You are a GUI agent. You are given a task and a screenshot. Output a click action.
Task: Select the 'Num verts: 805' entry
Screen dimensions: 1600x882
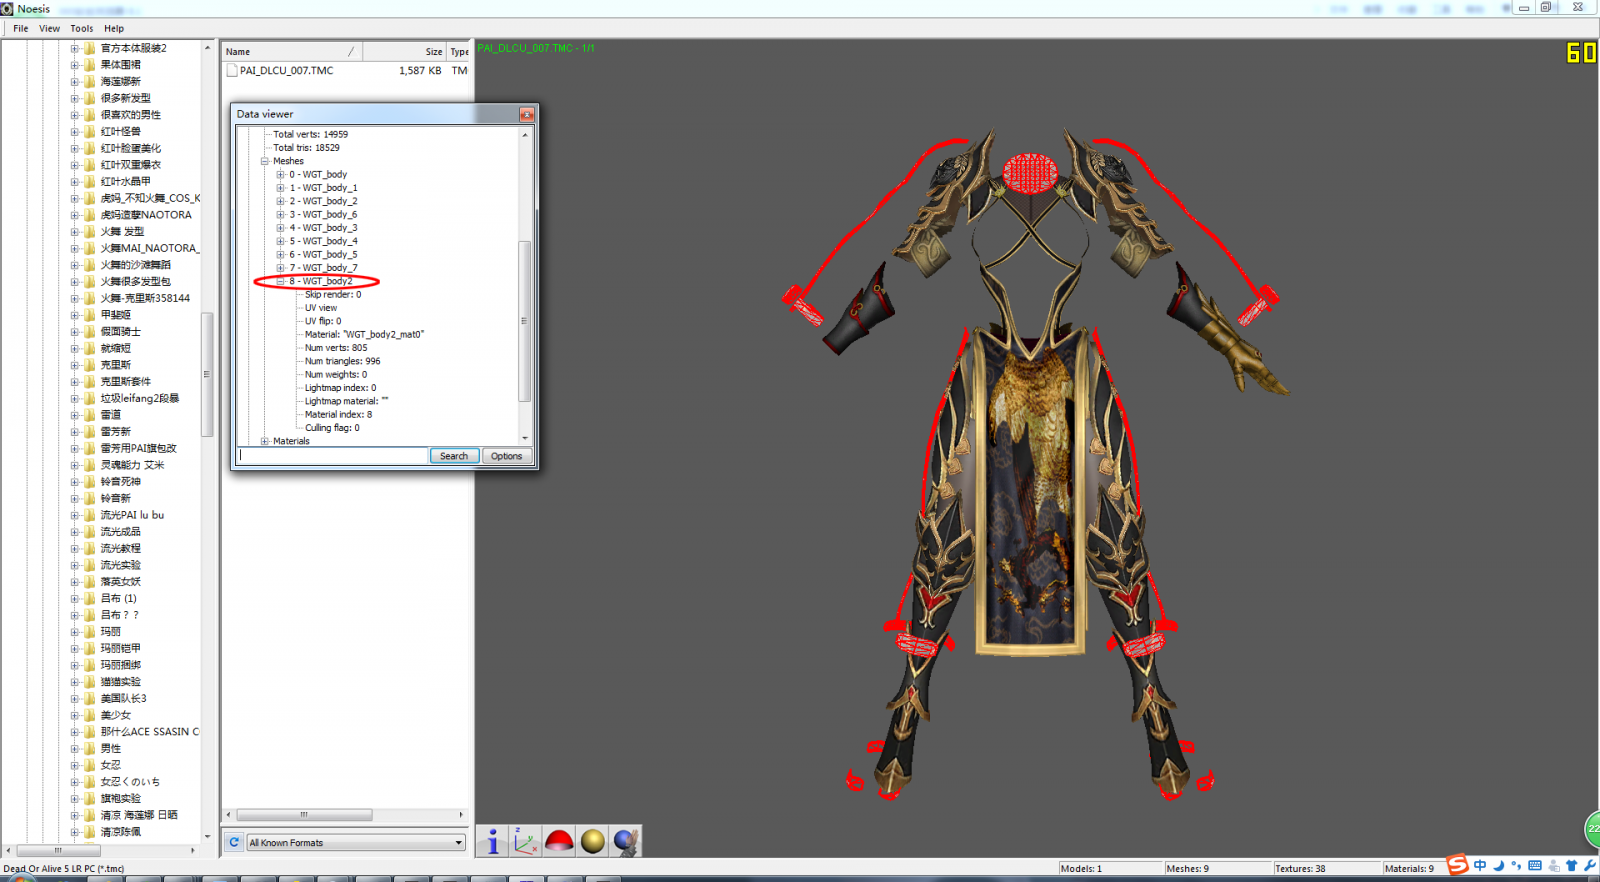pos(336,348)
